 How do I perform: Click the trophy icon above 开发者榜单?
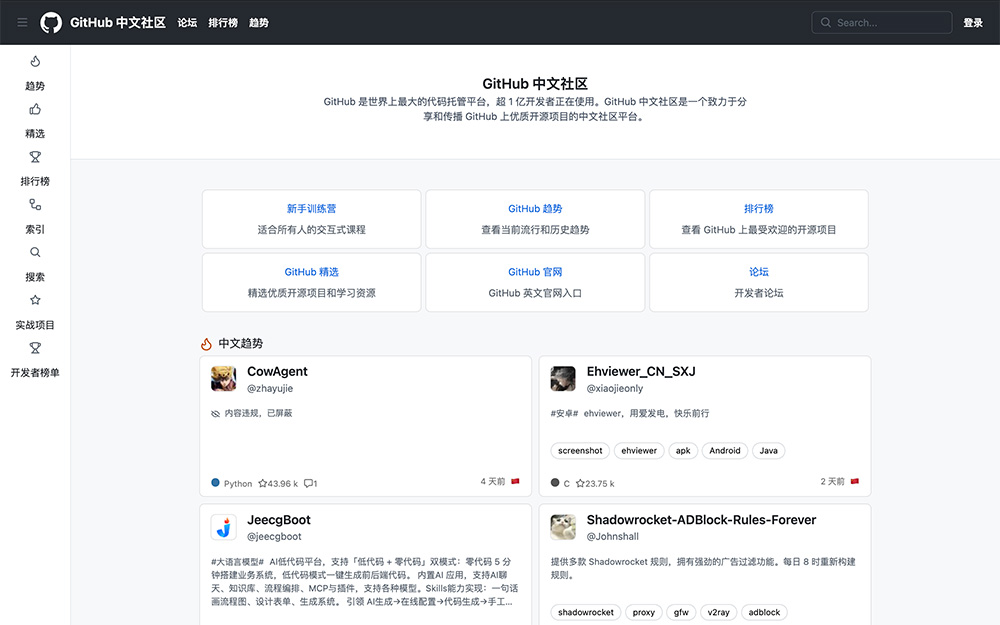click(x=35, y=348)
